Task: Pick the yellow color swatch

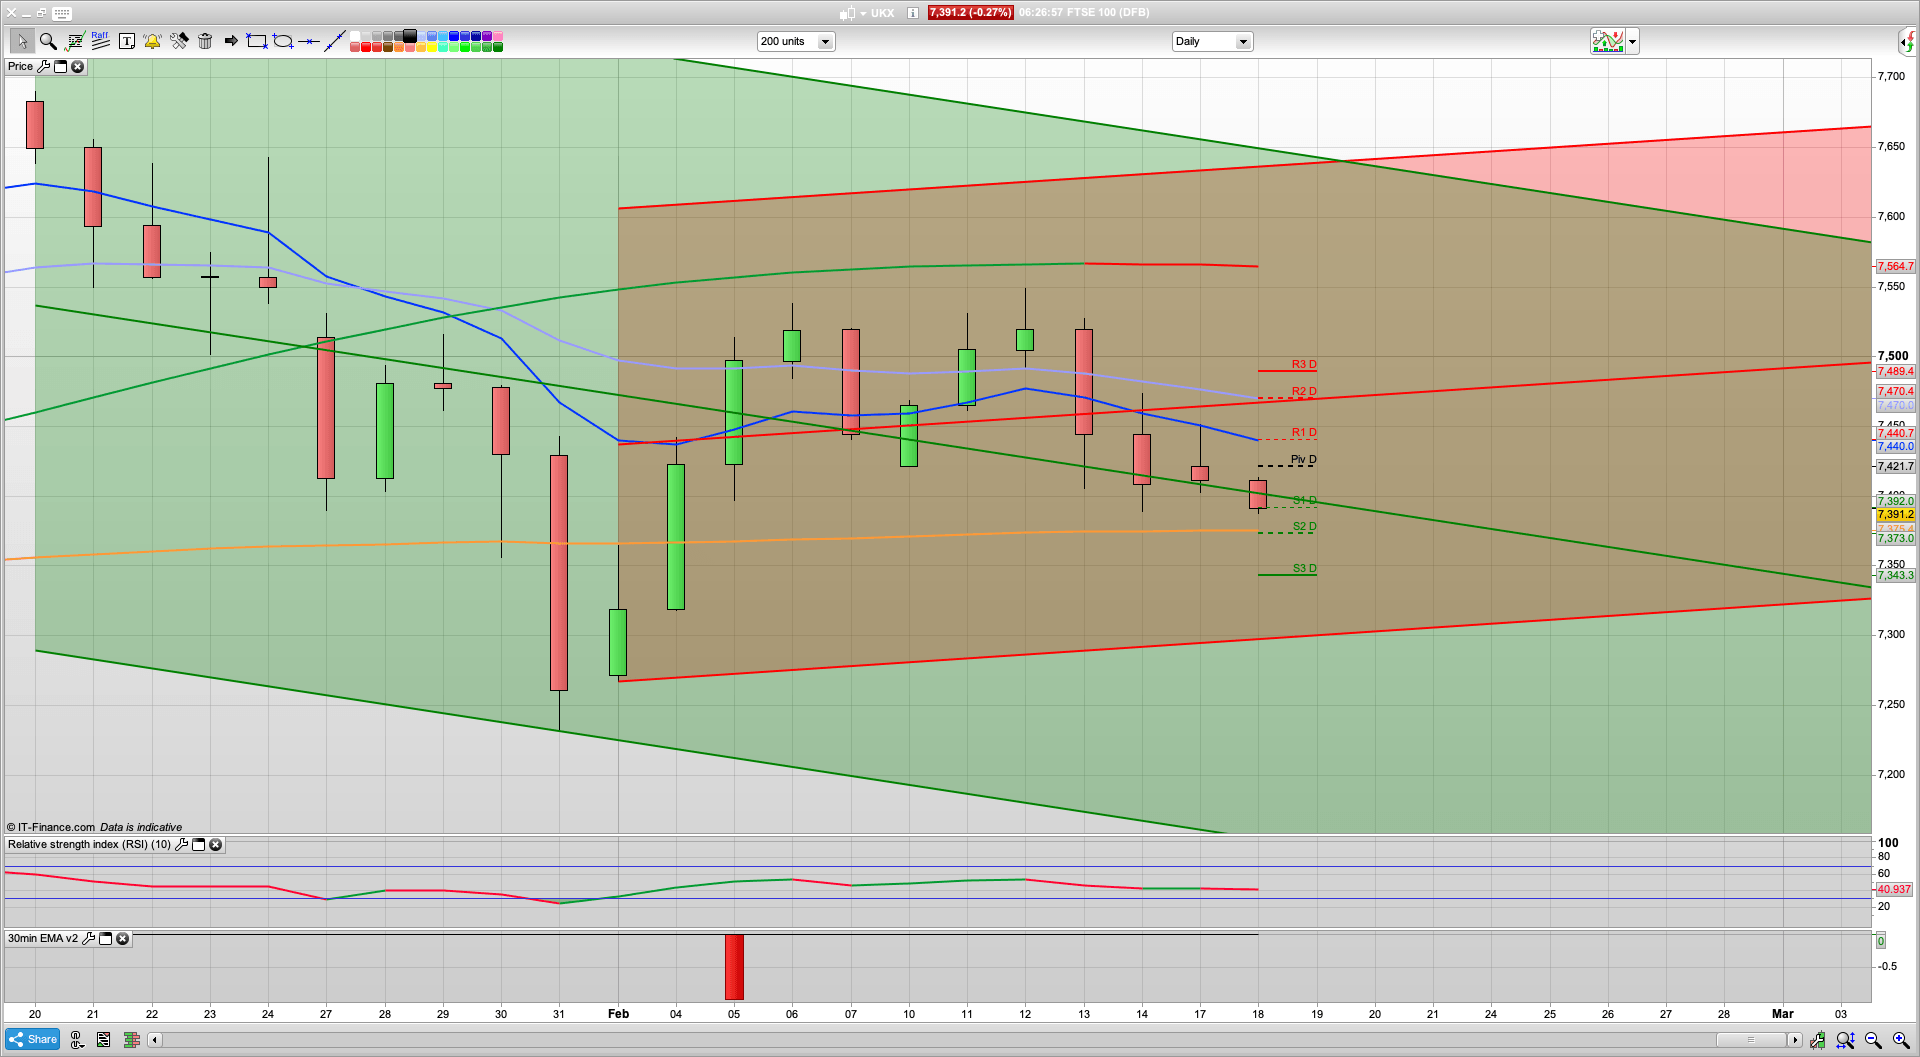Action: pyautogui.click(x=432, y=47)
